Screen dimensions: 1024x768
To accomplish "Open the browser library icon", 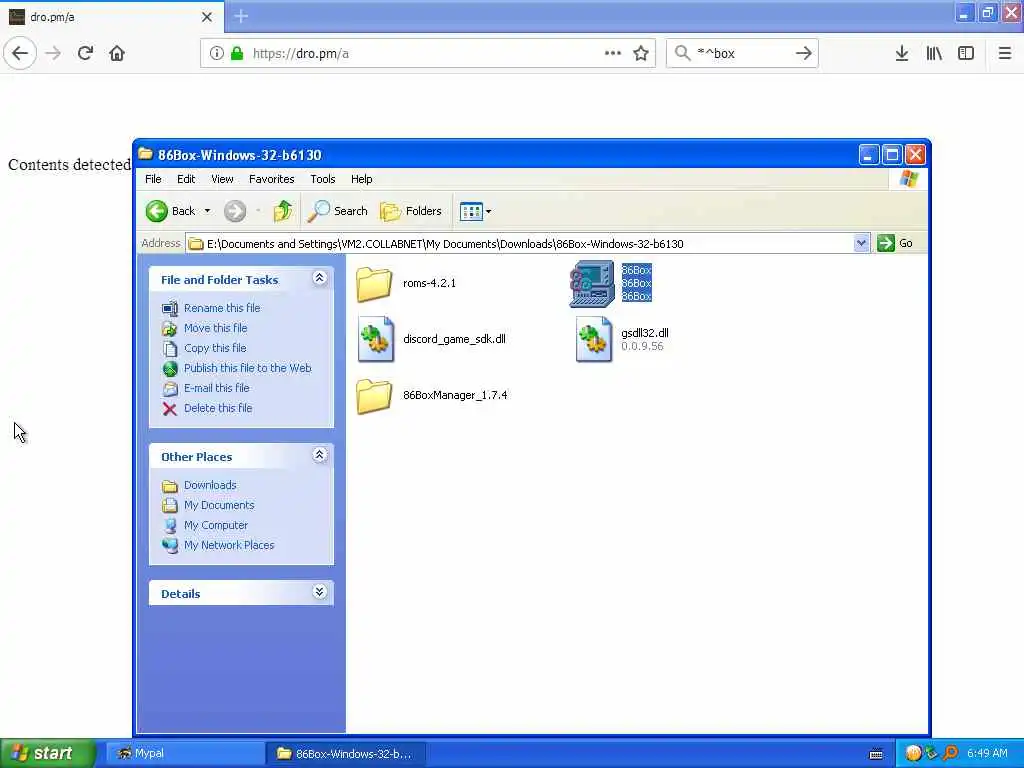I will [934, 53].
